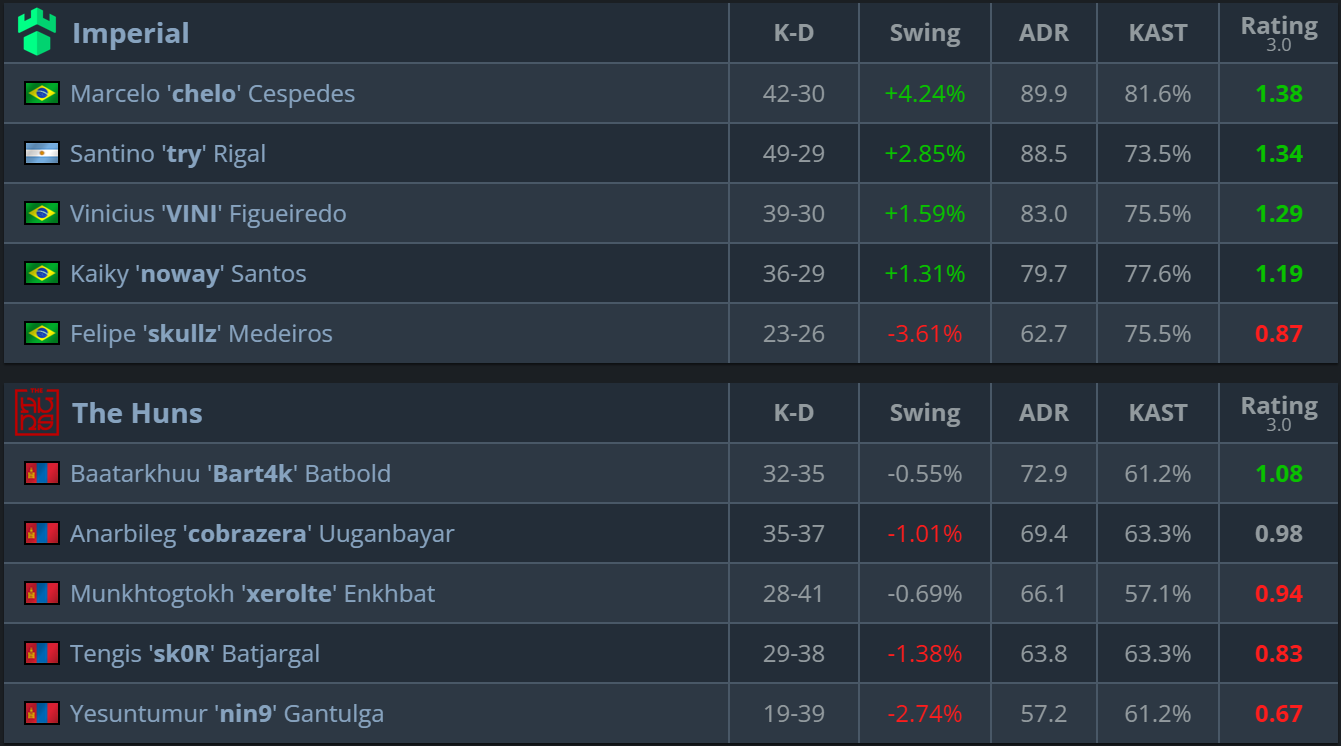
Task: Select Munkhtogtokh 'xerolte' Enkhbat player name
Action: (x=252, y=594)
